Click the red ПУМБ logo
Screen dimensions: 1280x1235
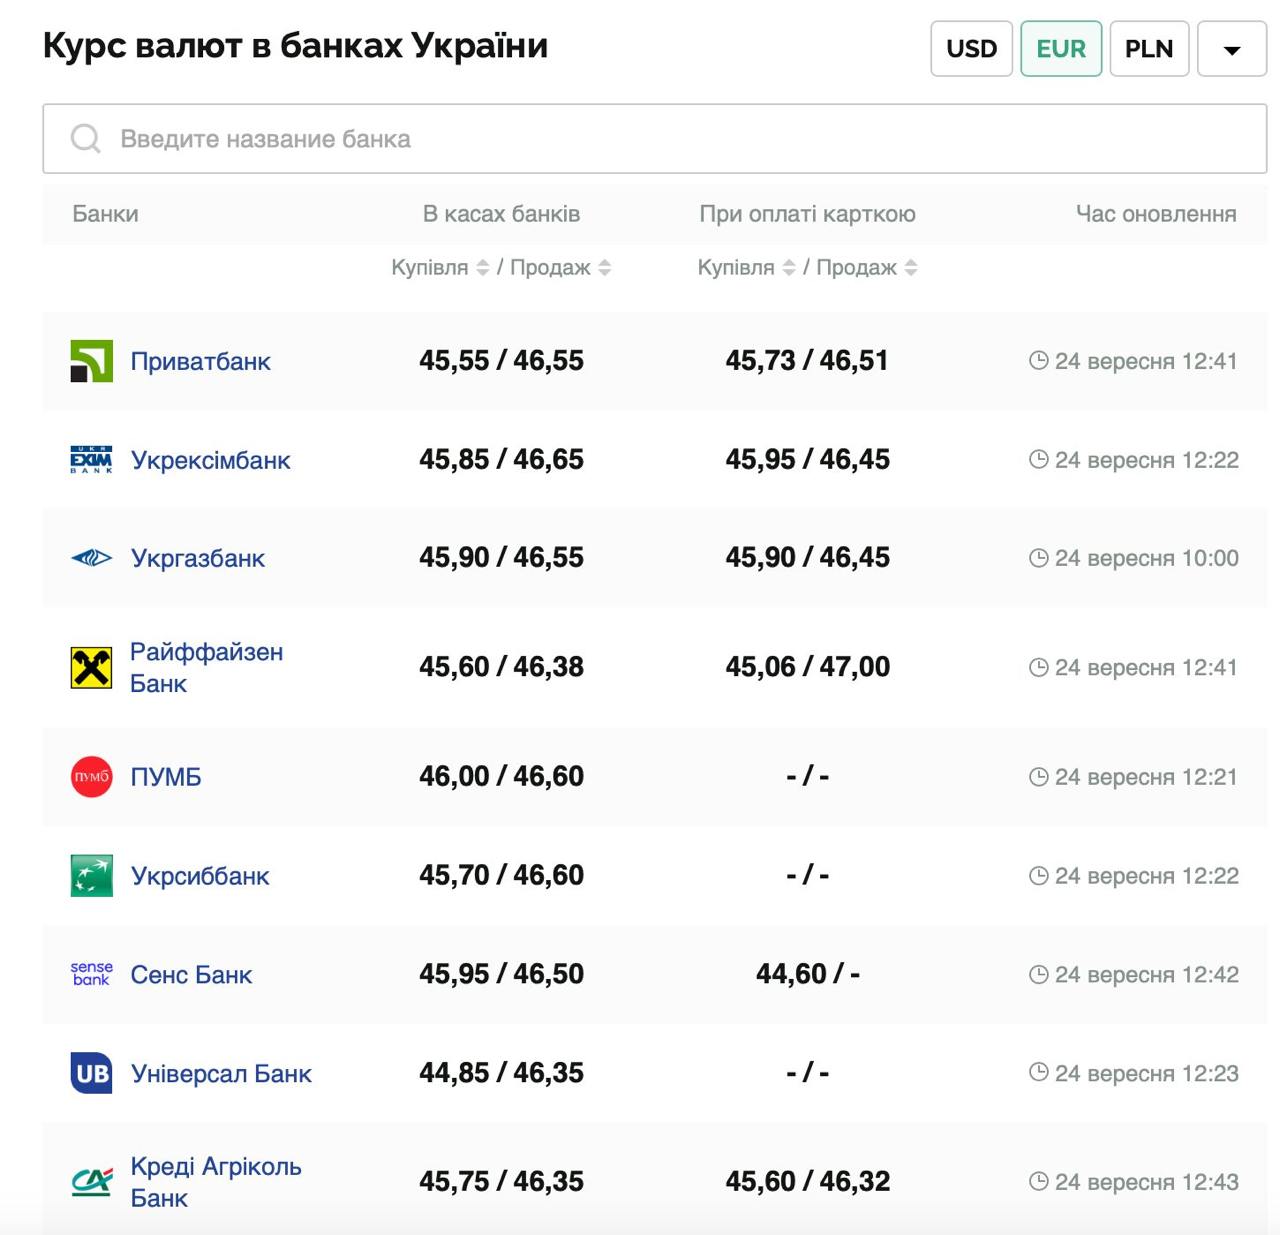(91, 777)
